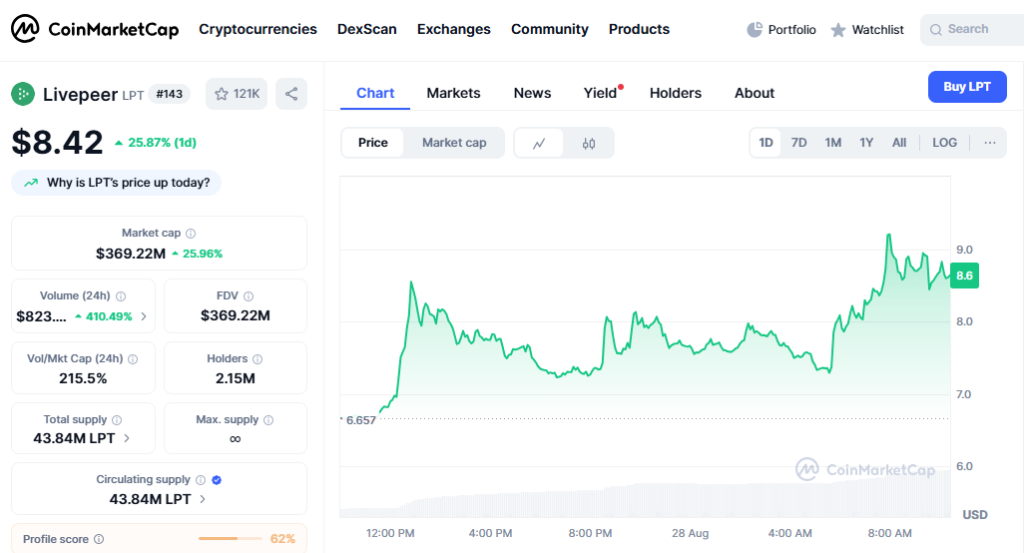Switch to the Yield tab
The width and height of the screenshot is (1024, 553).
click(x=600, y=93)
